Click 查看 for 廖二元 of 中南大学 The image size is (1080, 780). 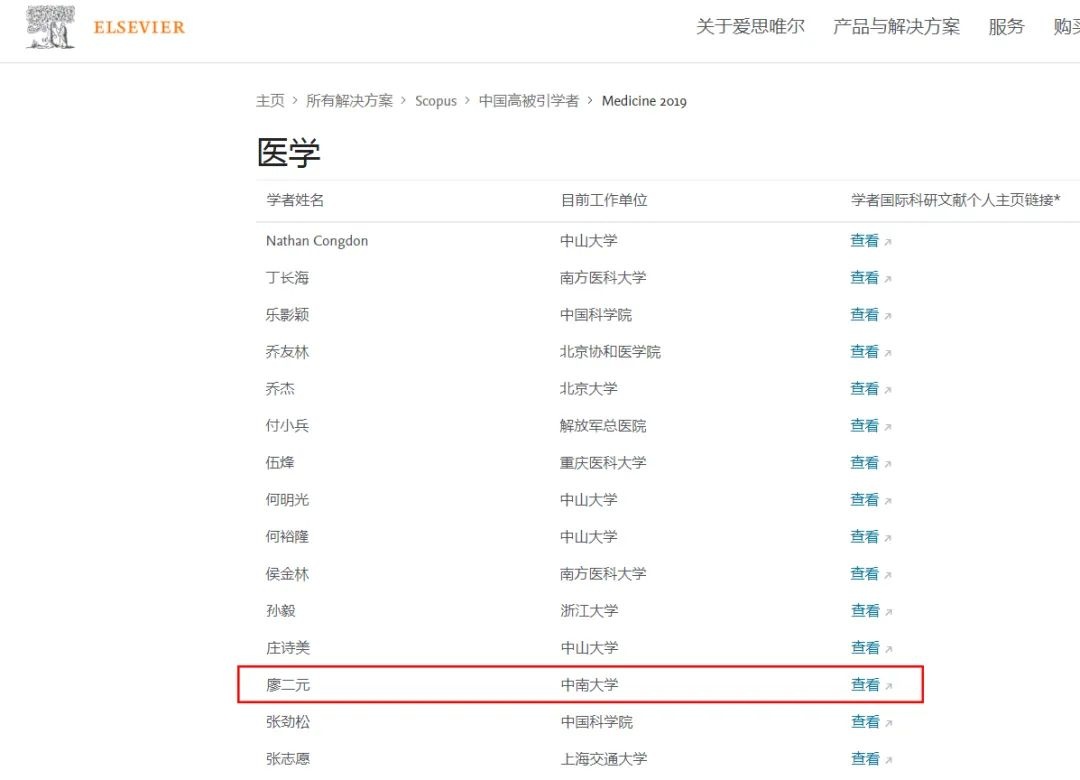pos(864,685)
